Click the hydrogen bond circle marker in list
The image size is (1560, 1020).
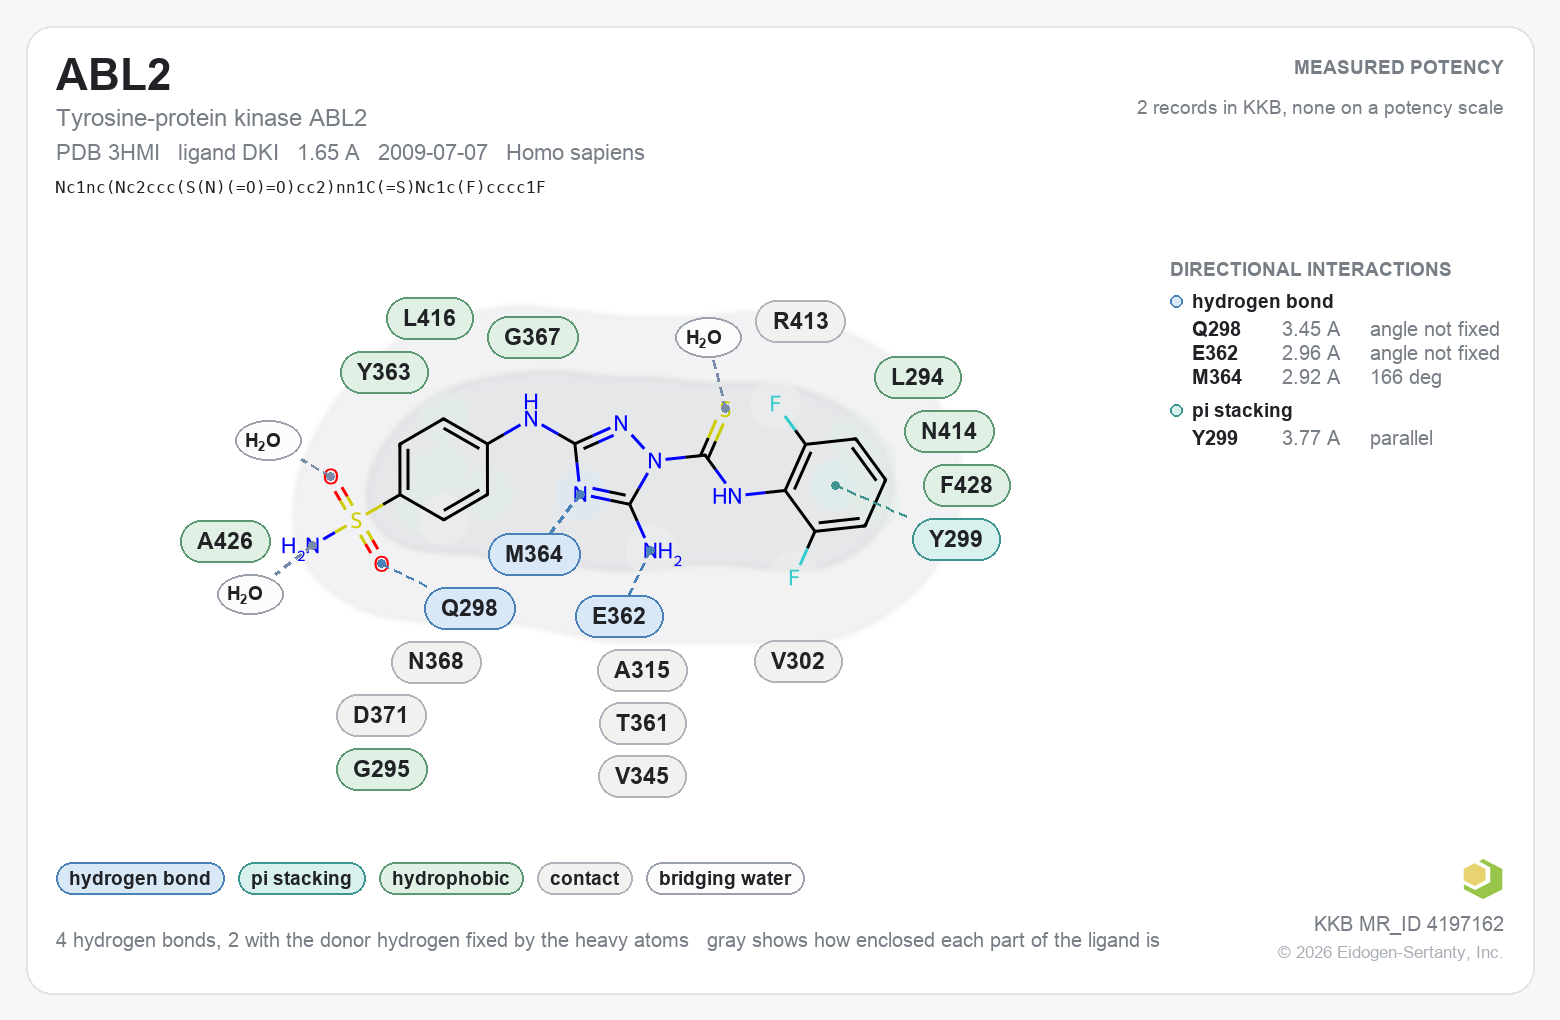1177,302
